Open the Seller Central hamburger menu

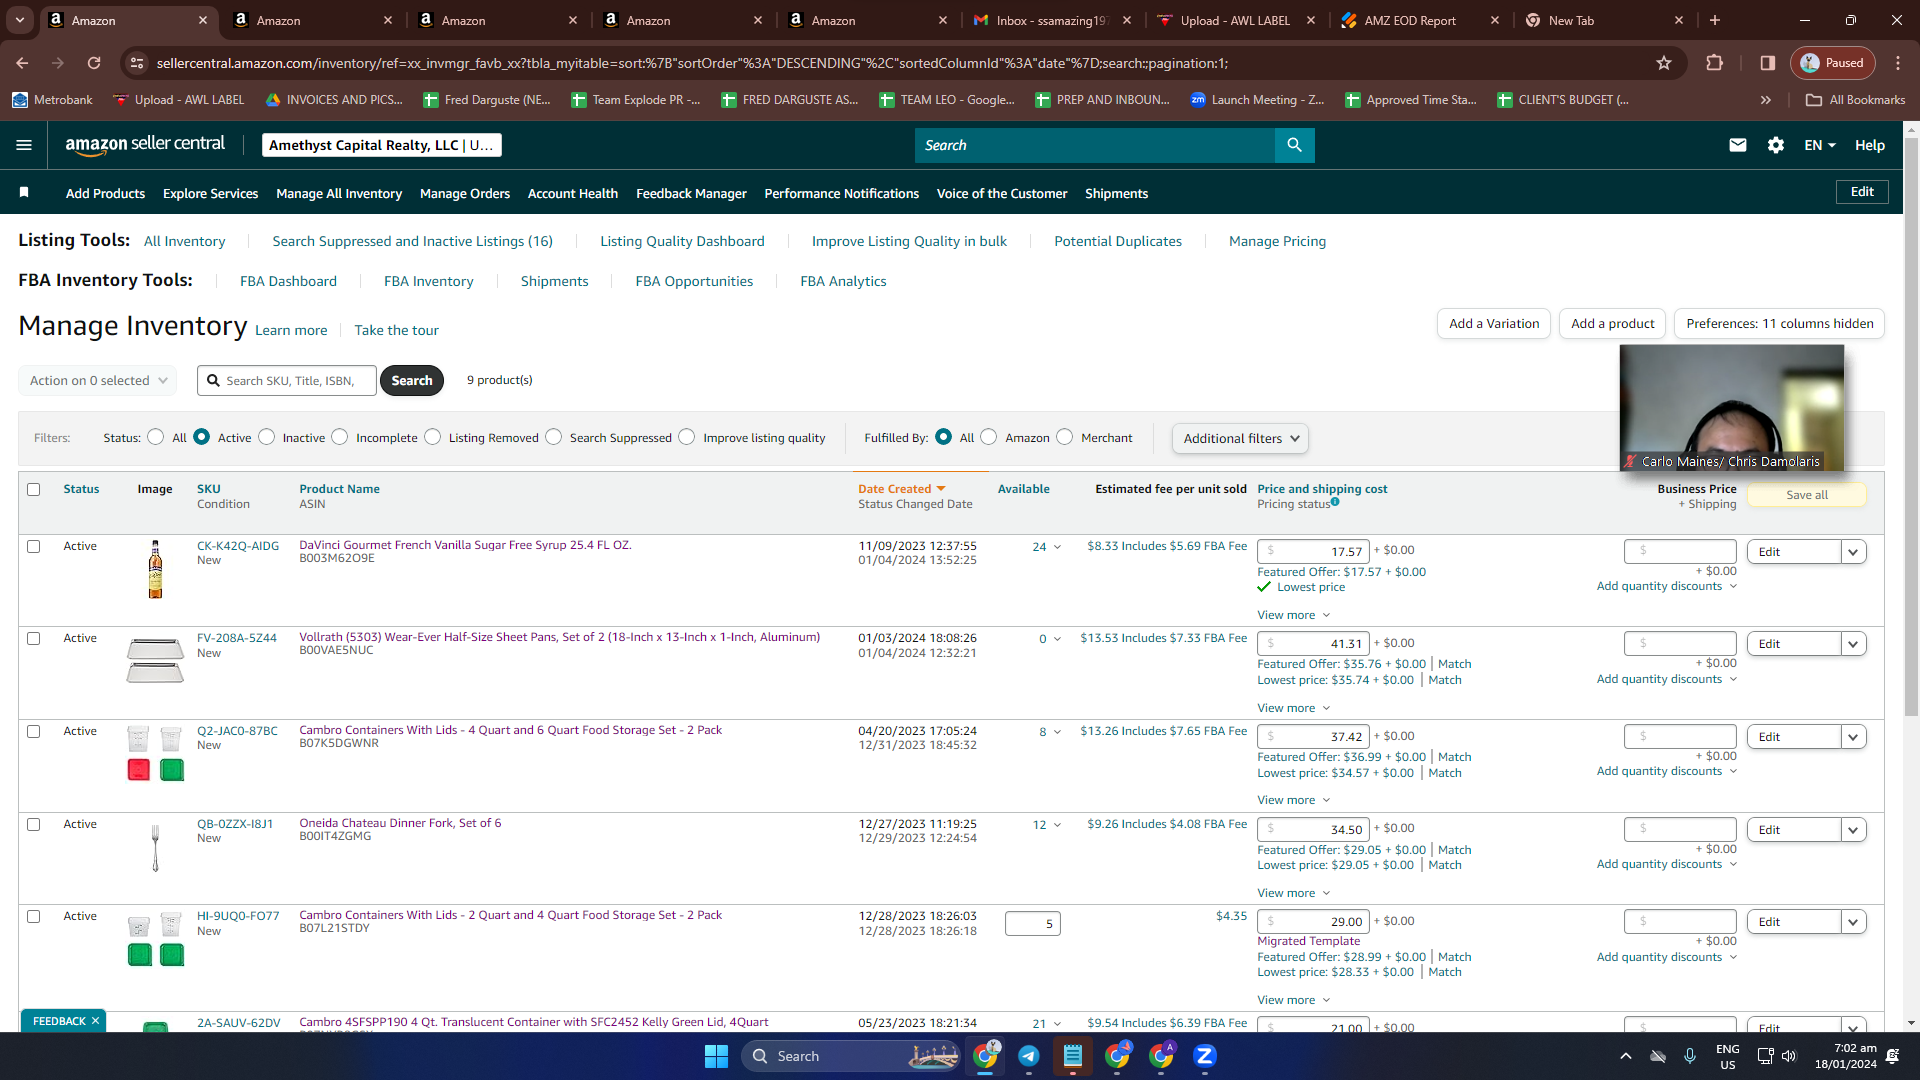(24, 145)
